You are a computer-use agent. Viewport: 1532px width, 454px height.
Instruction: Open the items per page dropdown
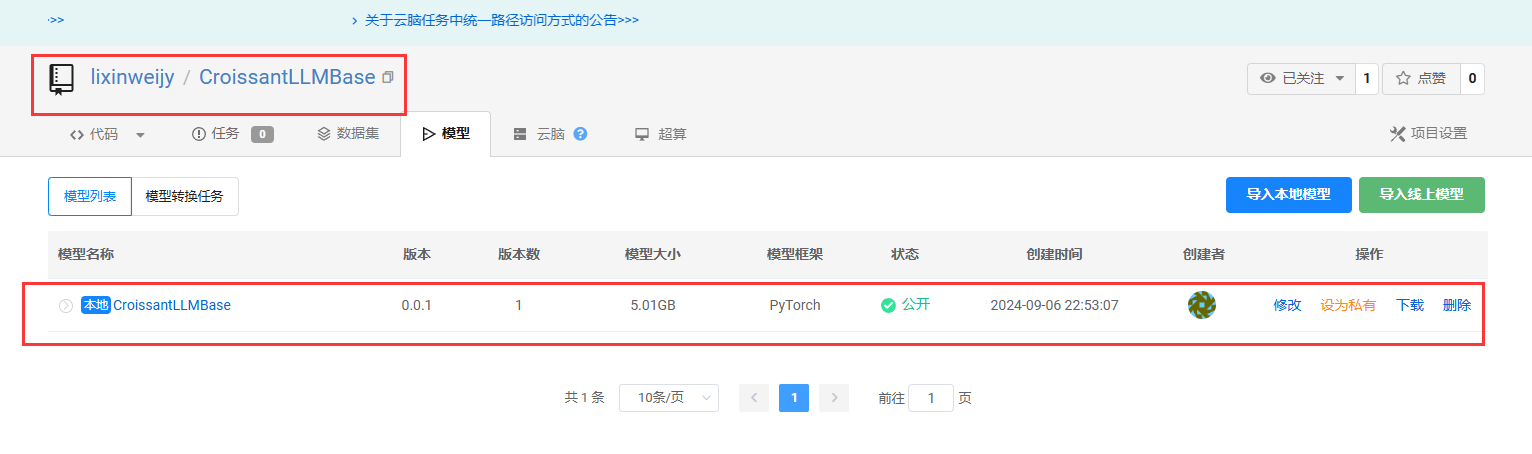668,398
